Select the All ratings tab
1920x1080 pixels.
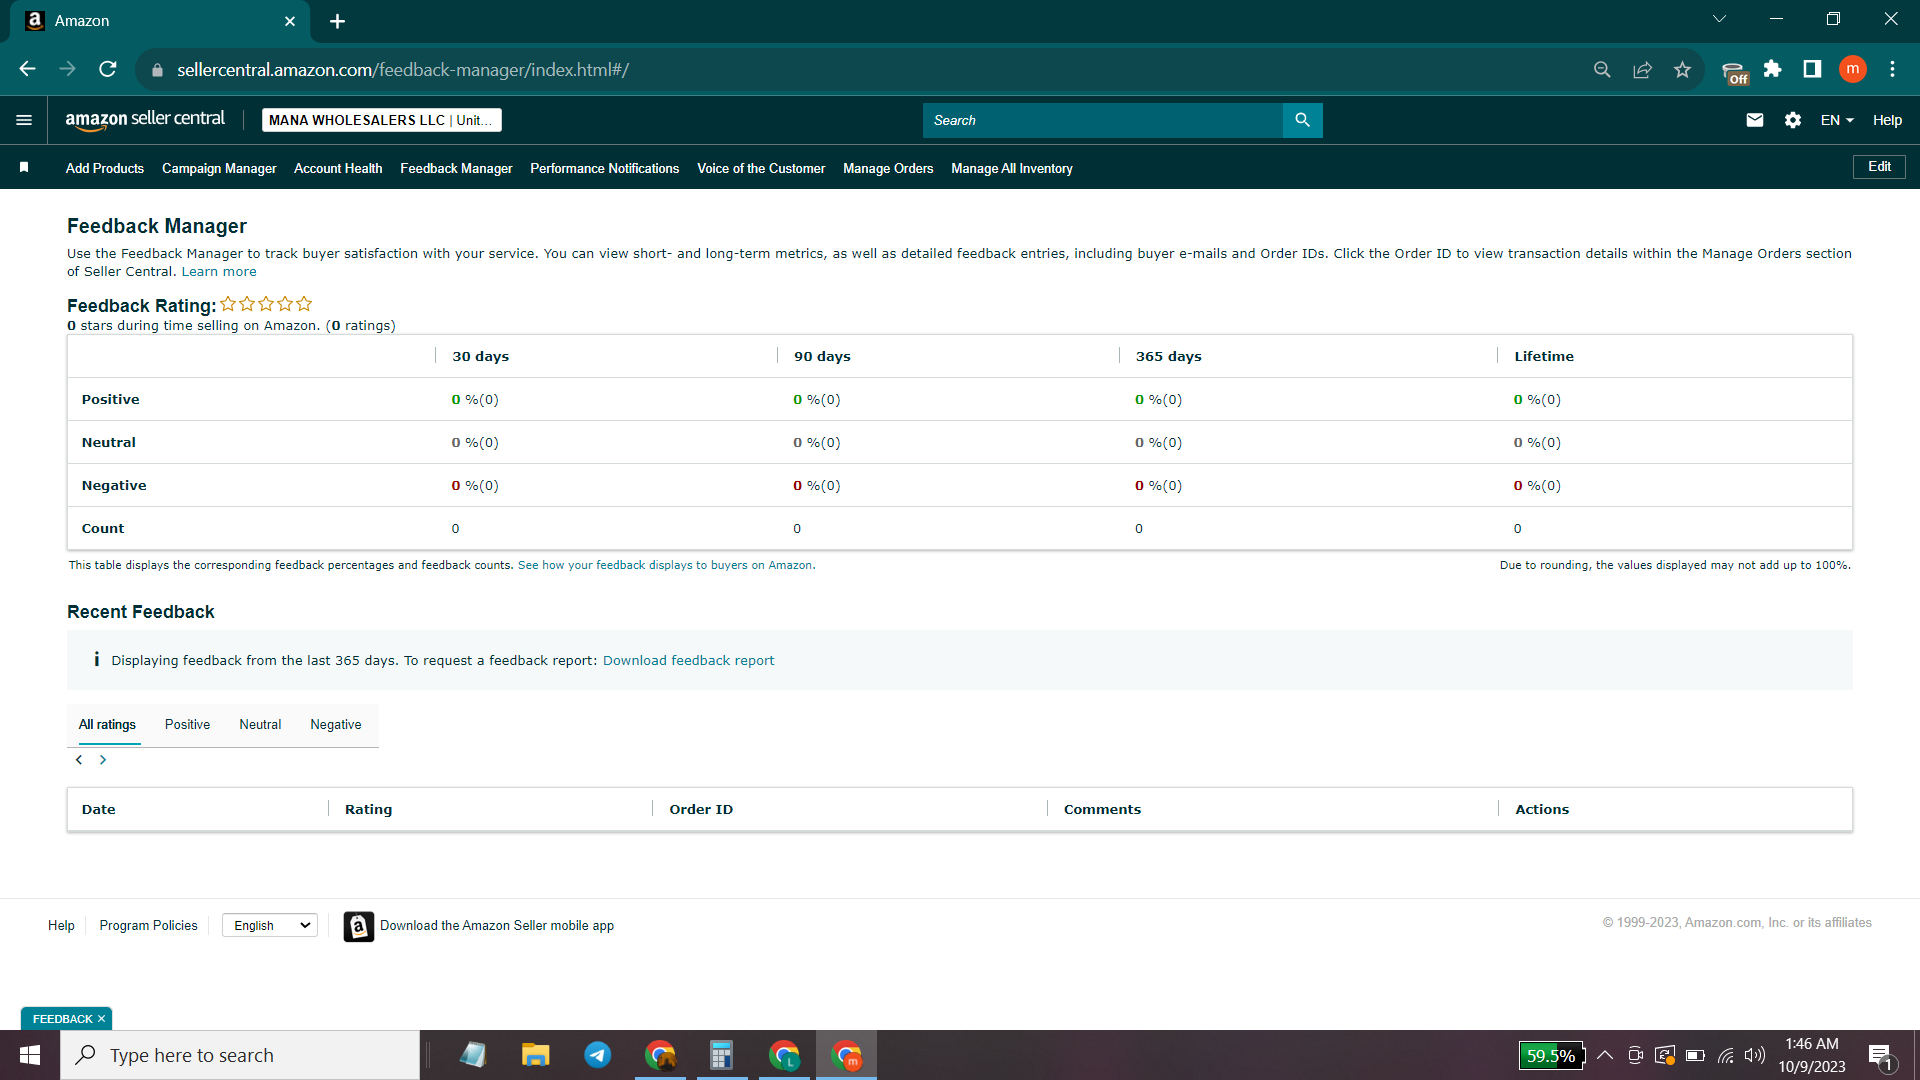(107, 725)
